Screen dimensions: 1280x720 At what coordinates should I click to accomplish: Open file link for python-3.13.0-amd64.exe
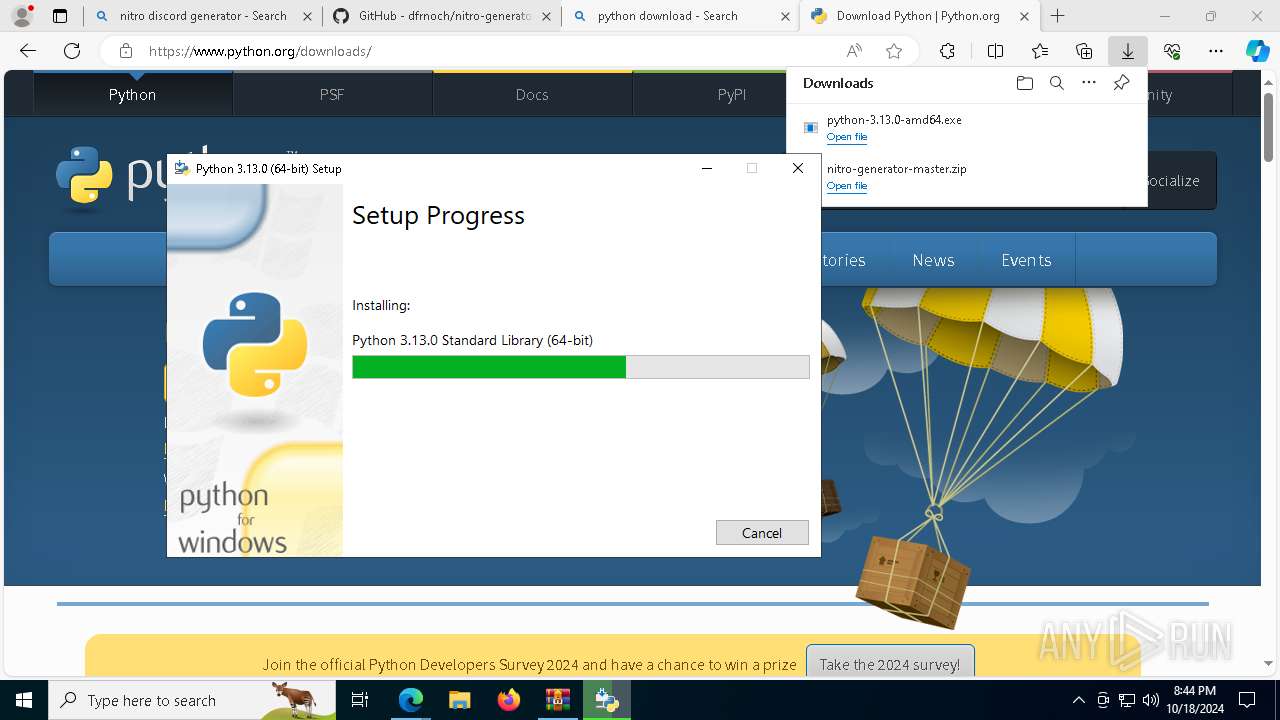coord(847,137)
